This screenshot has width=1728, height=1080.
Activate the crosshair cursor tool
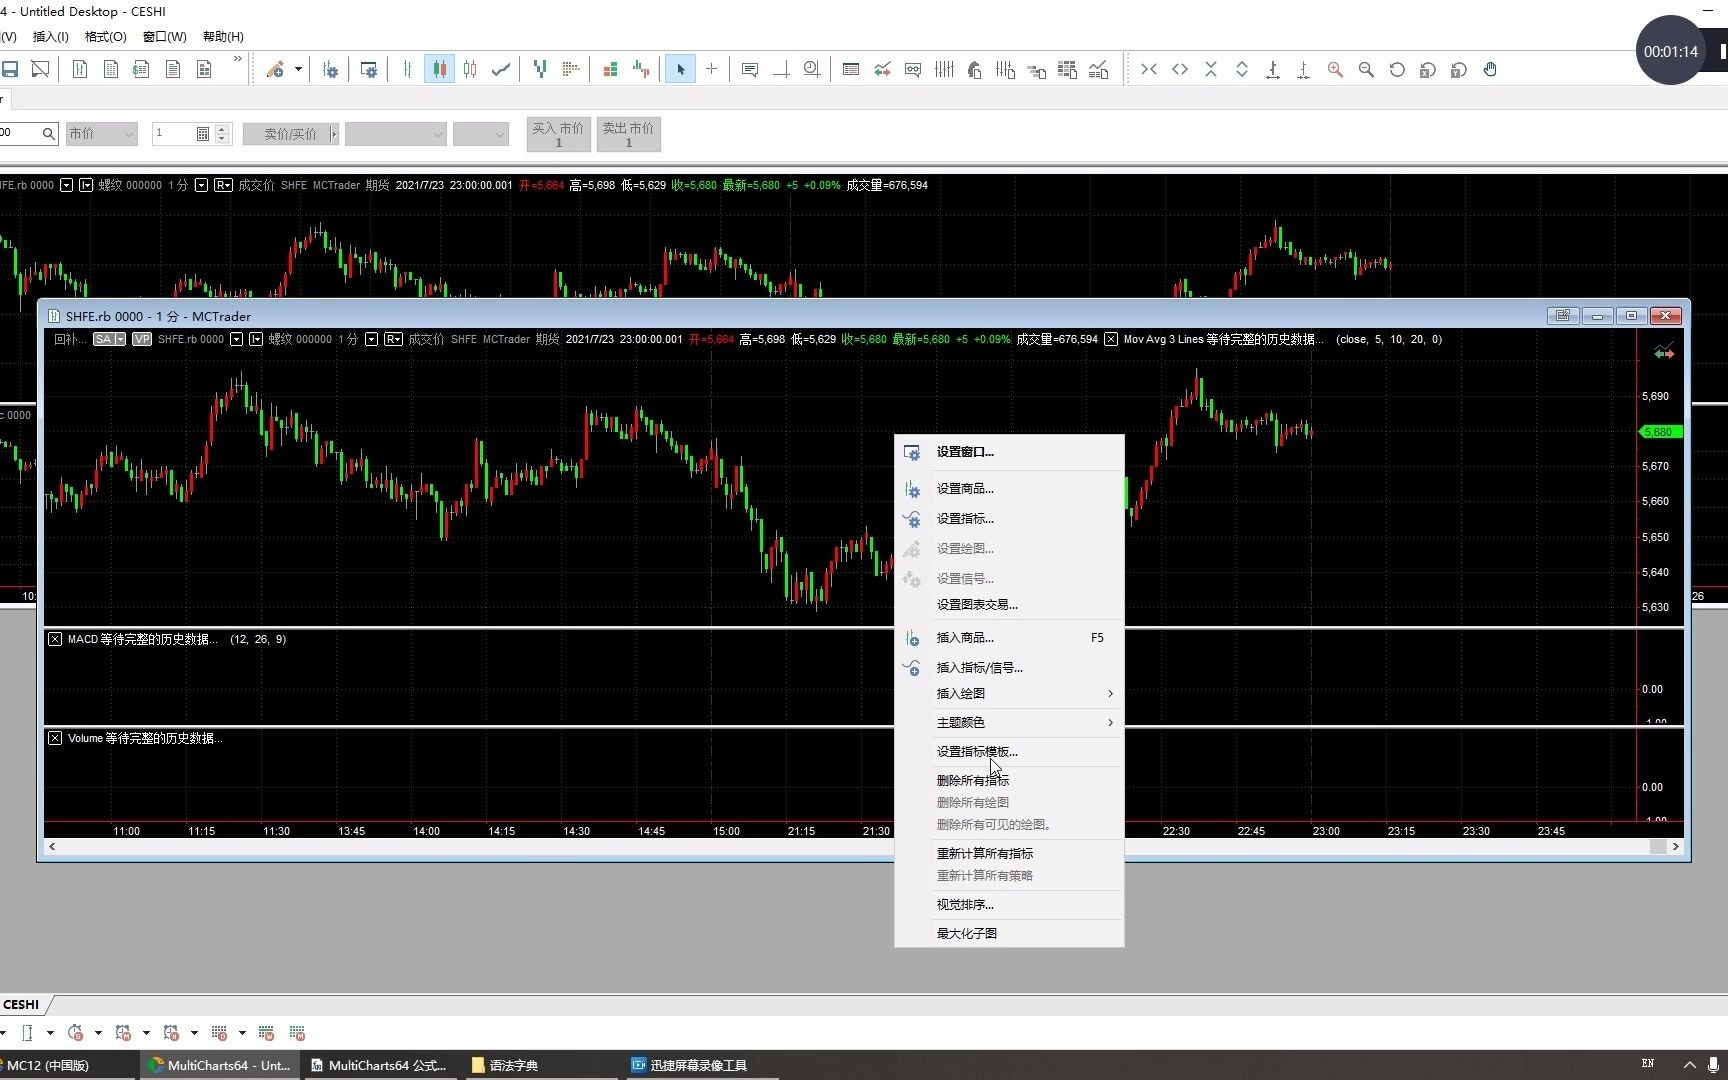coord(711,70)
